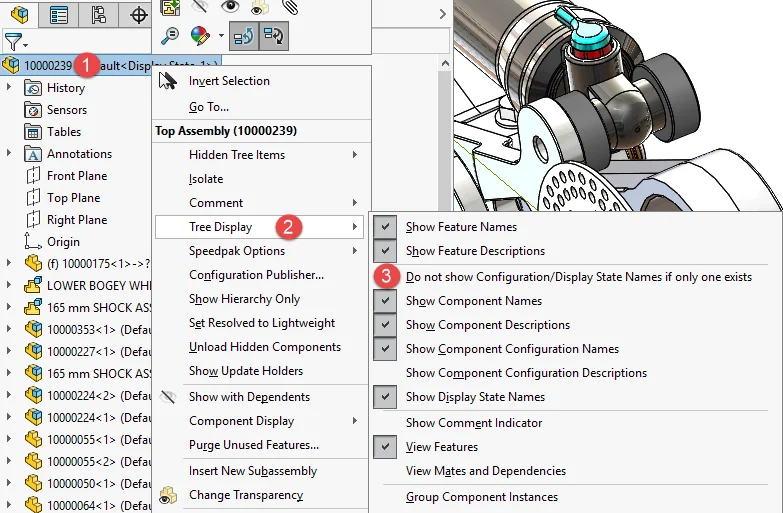Viewport: 783px width, 513px height.
Task: Open the ConfigurationManager tab
Action: [98, 14]
